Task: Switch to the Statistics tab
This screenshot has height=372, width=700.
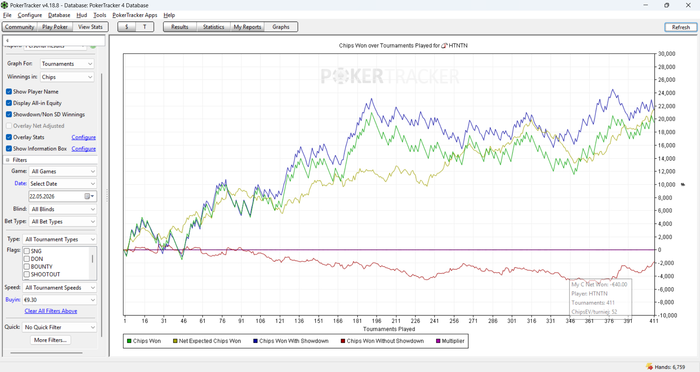Action: pyautogui.click(x=213, y=27)
